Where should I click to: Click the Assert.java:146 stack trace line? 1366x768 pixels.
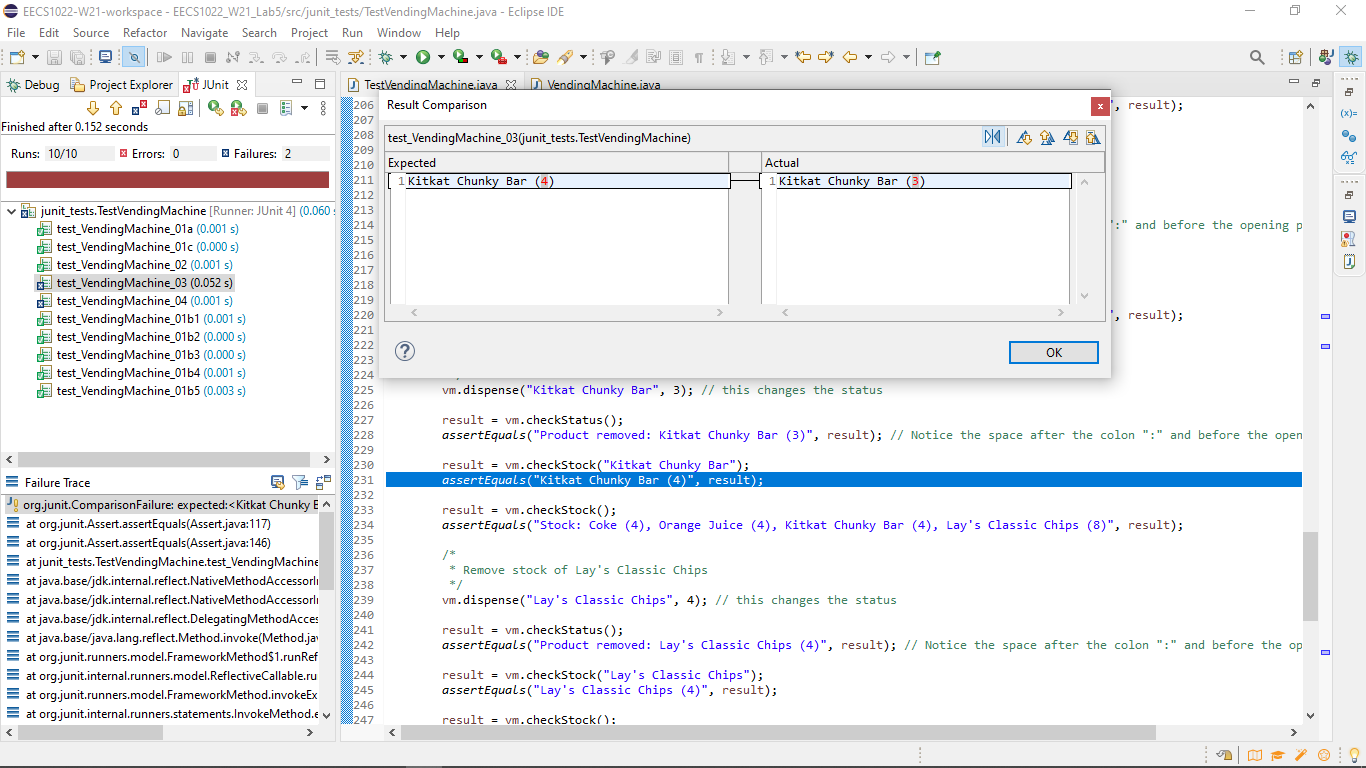[x=148, y=542]
